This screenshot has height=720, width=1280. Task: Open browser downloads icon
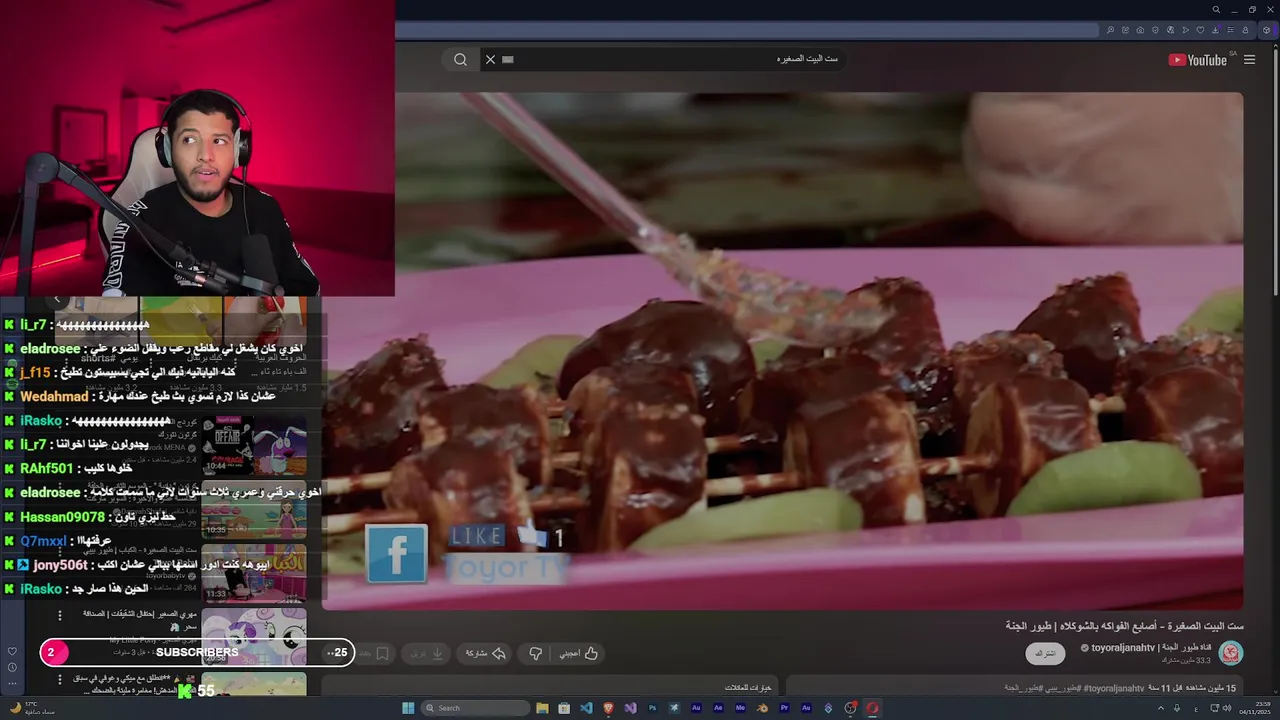point(1215,30)
